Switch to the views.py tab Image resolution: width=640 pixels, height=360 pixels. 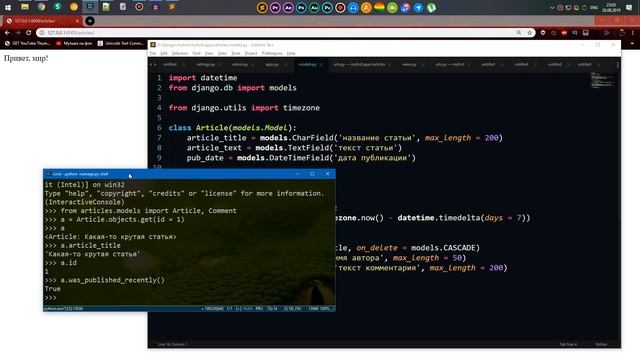[x=409, y=64]
